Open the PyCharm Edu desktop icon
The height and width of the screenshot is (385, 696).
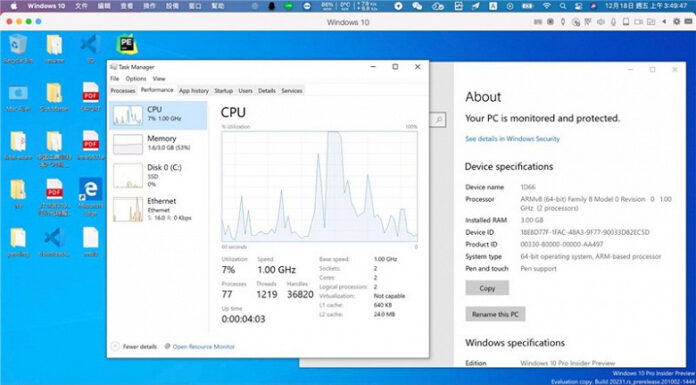click(x=127, y=44)
